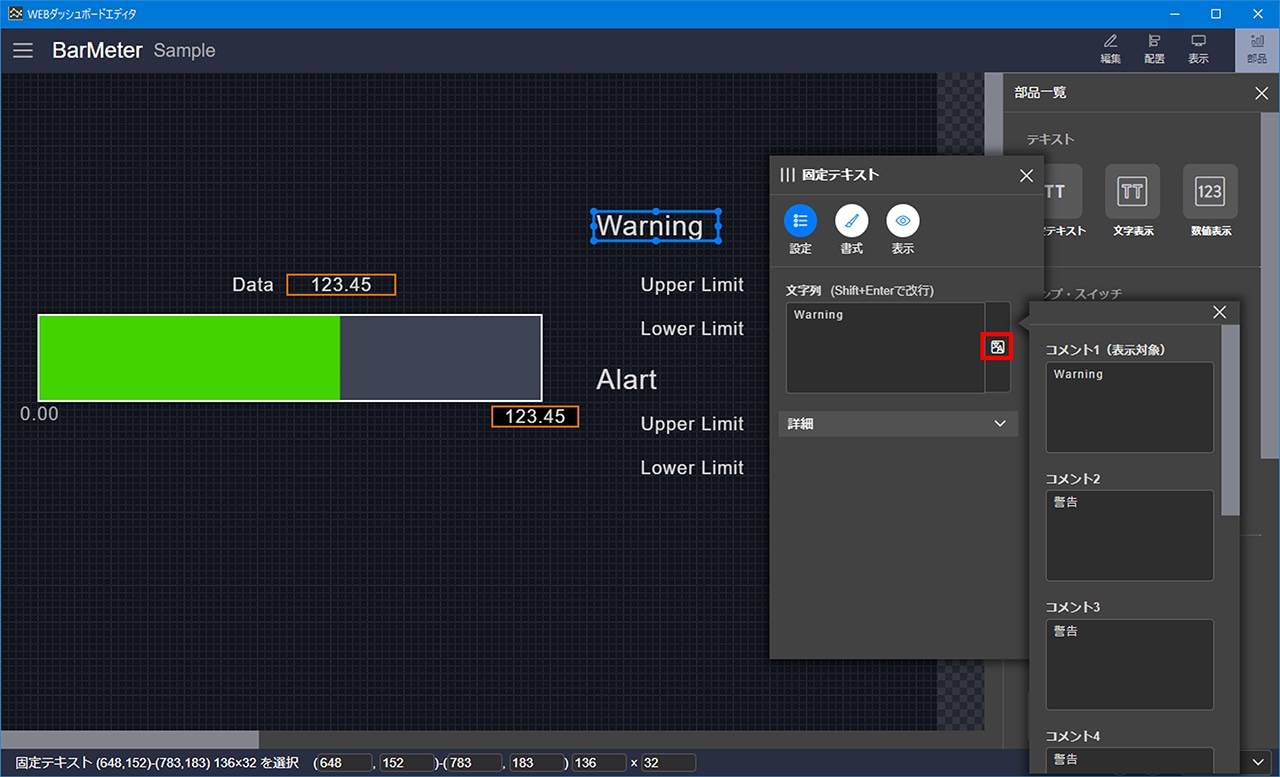1280x777 pixels.
Task: Close the 固定テキスト panel
Action: pyautogui.click(x=1026, y=176)
